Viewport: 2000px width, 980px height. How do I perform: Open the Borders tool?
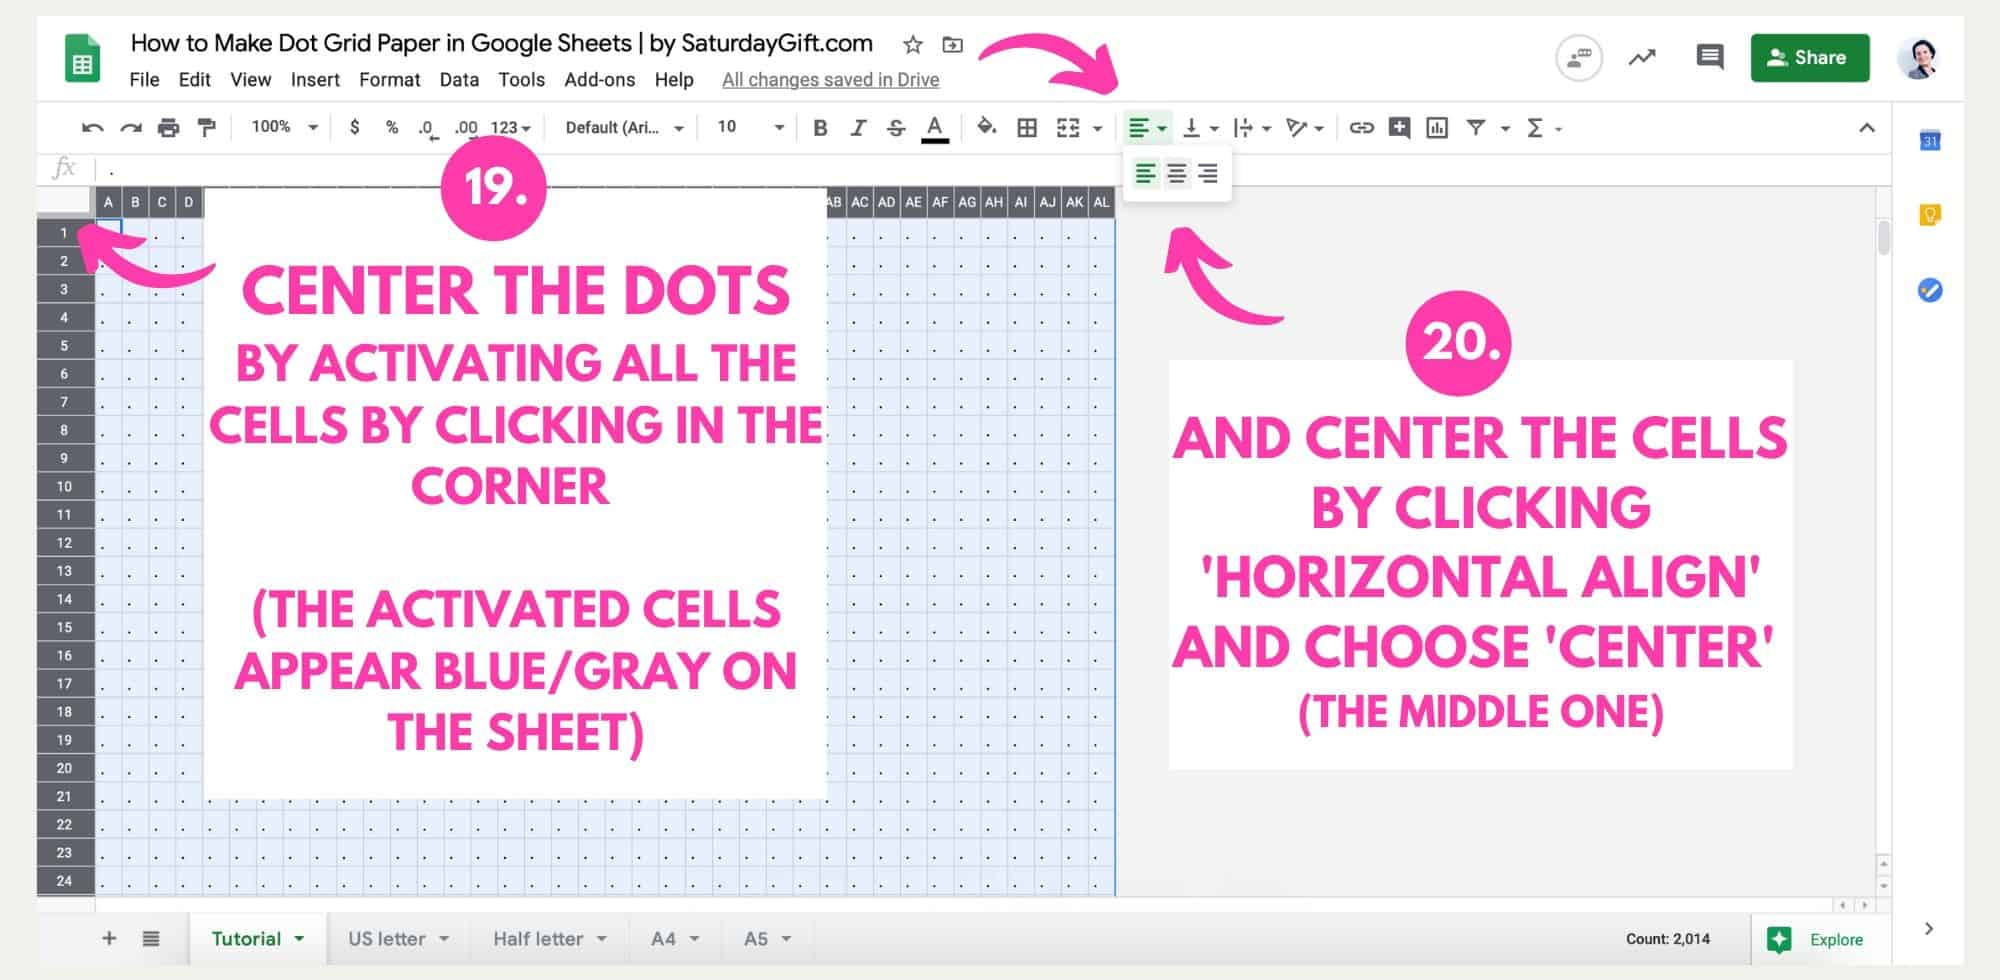[x=1027, y=128]
